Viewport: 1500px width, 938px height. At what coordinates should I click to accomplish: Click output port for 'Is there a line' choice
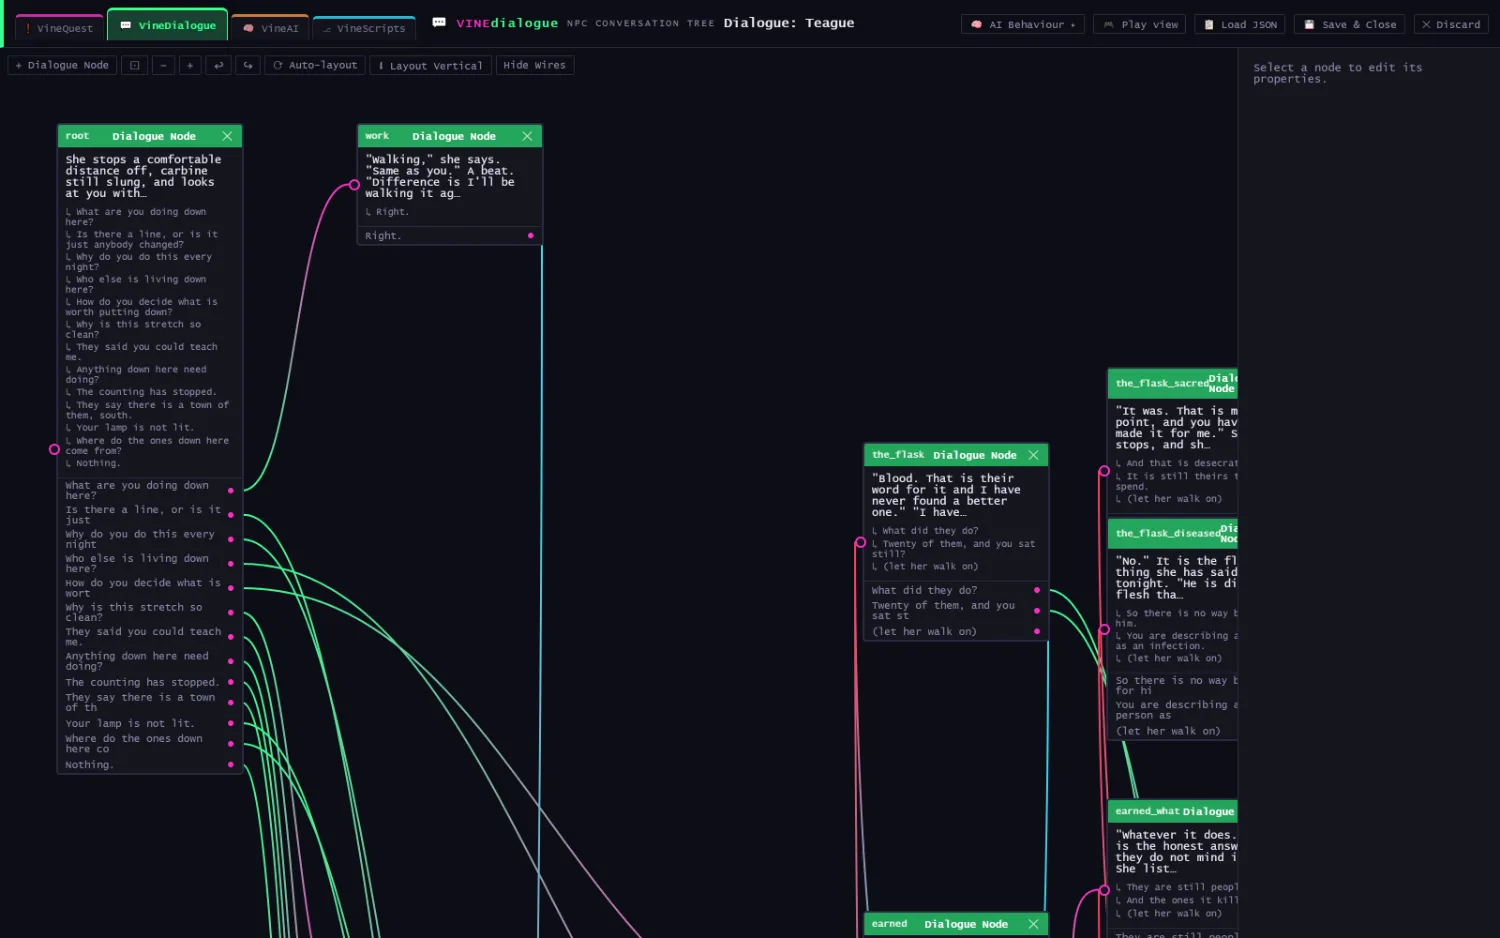(x=230, y=515)
